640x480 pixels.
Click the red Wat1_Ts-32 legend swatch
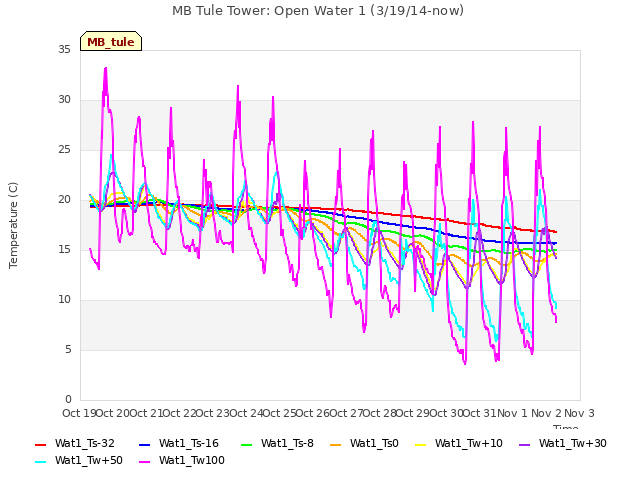(x=41, y=444)
